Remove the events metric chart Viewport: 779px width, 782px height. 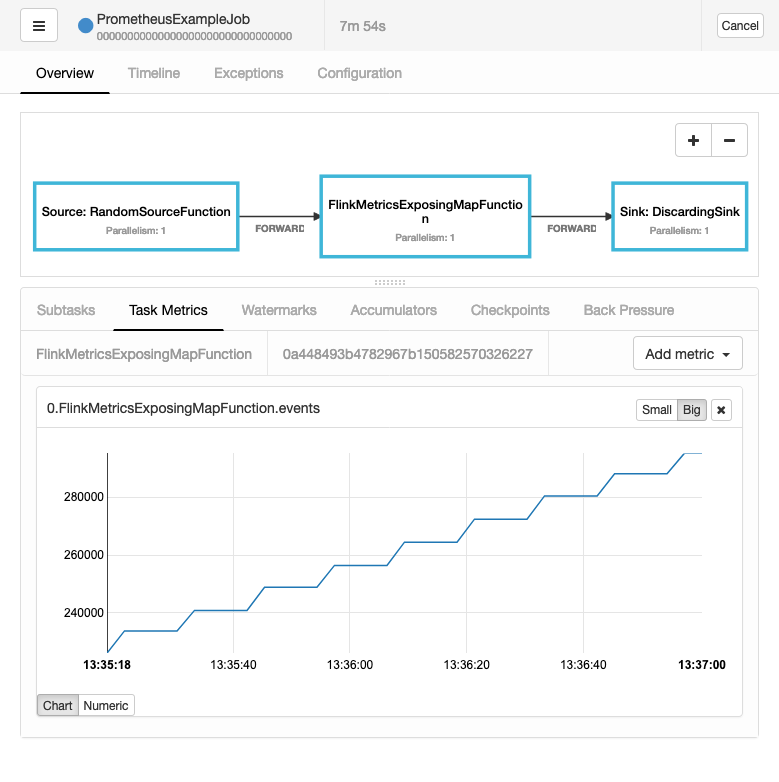click(721, 409)
